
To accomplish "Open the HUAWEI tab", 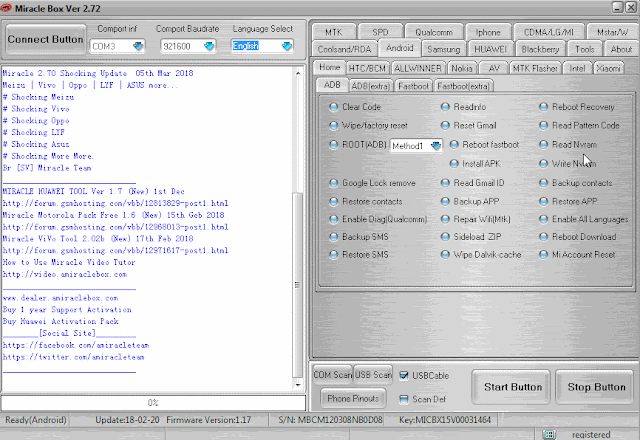I will tap(490, 49).
